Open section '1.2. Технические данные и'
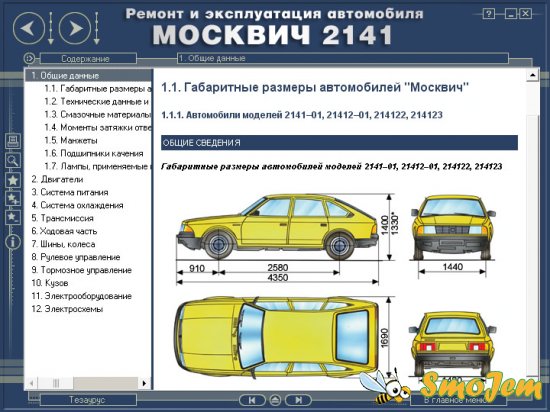Viewport: 550px width, 412px height. [96, 102]
